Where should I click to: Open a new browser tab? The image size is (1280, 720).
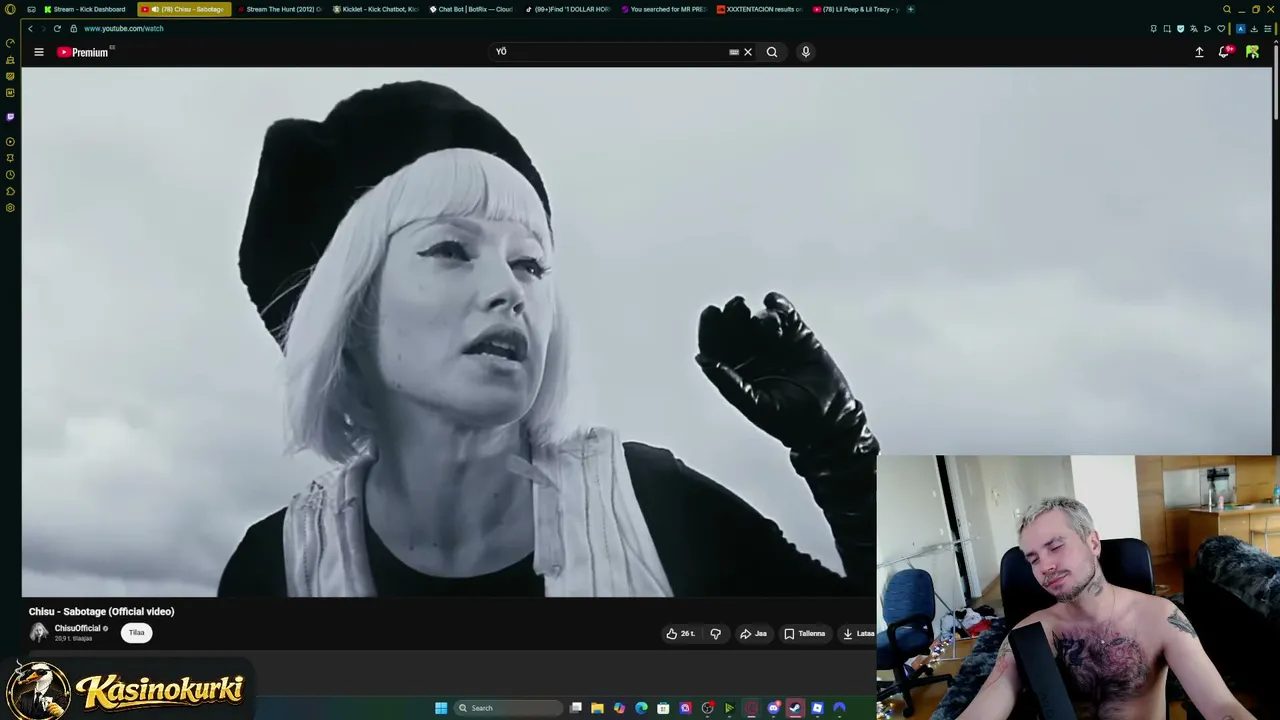click(x=910, y=9)
